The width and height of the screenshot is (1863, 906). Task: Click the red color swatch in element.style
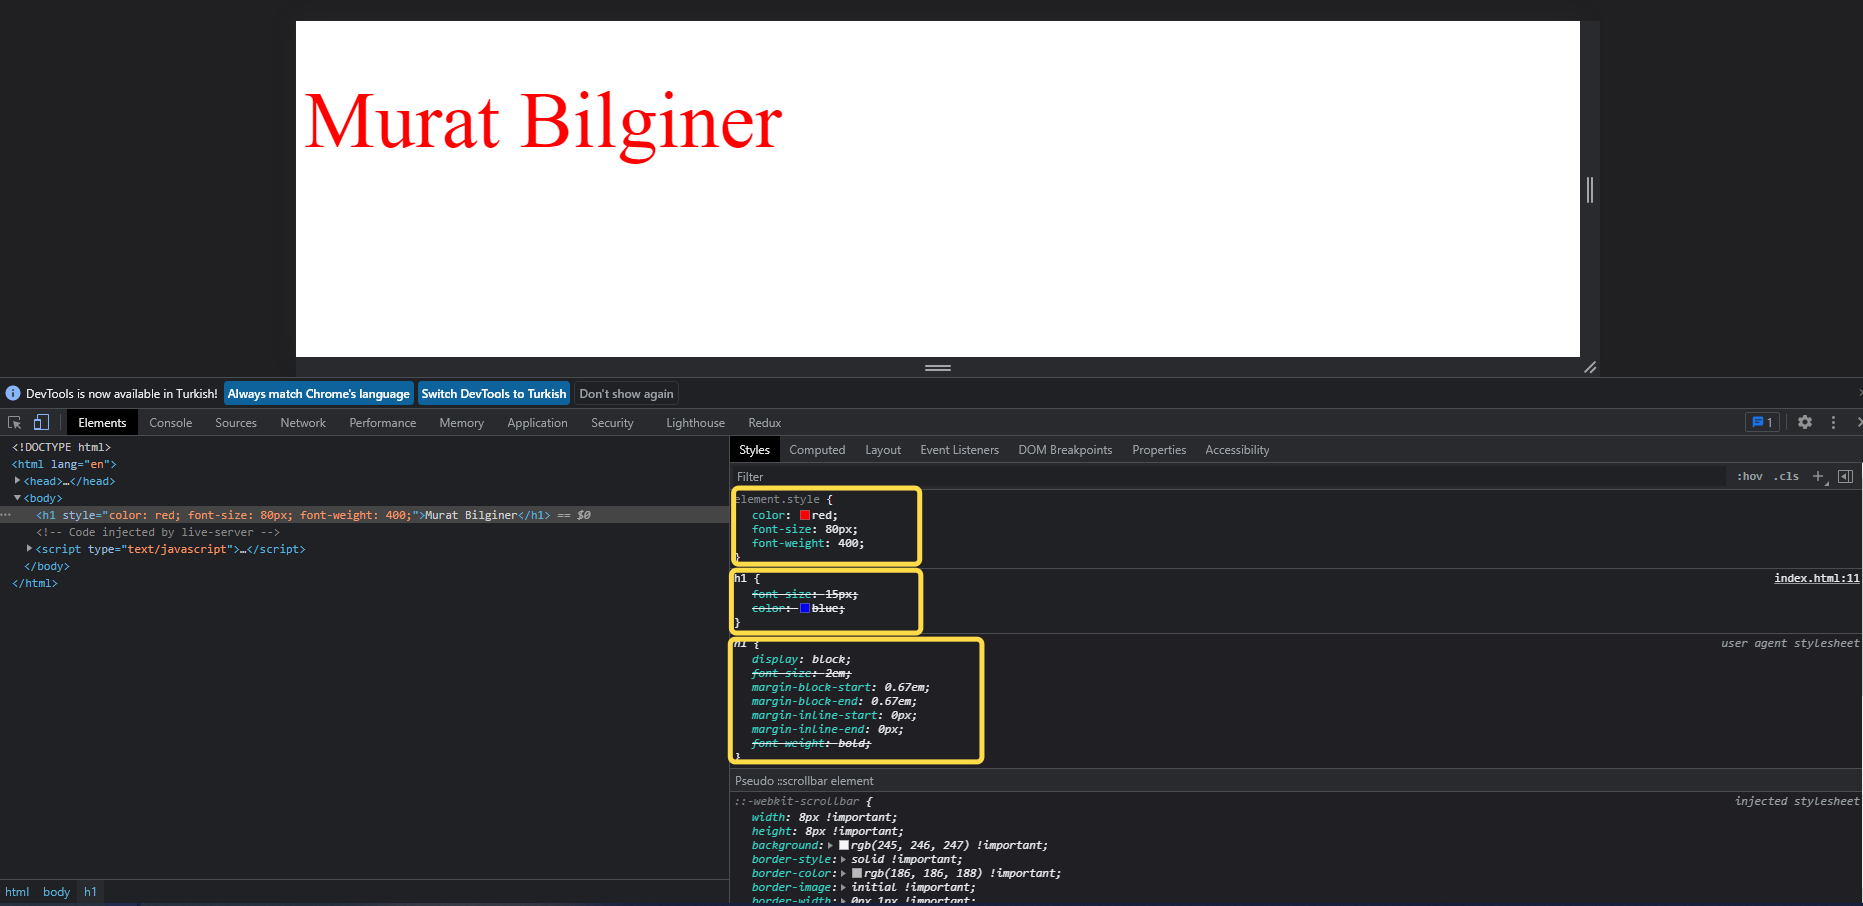[805, 514]
